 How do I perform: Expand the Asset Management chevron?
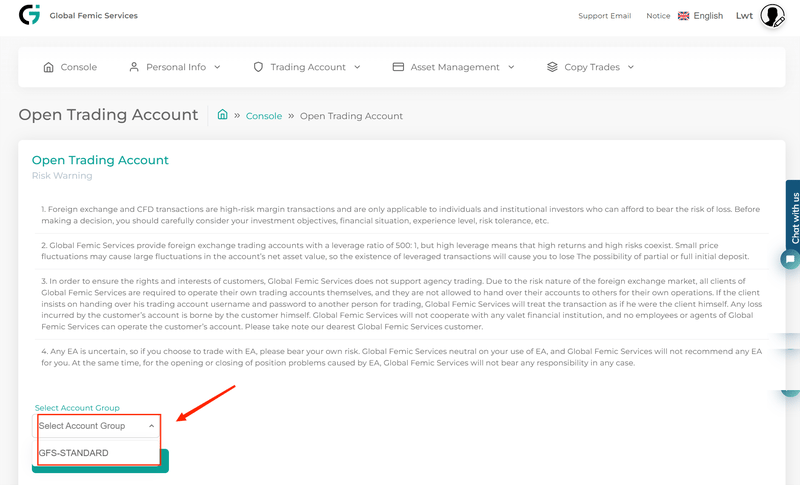511,67
